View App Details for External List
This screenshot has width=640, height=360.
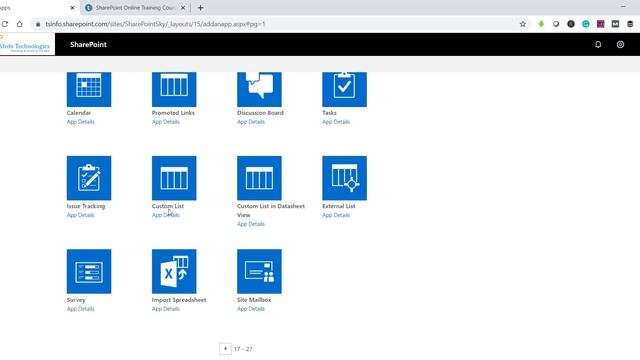[x=336, y=215]
